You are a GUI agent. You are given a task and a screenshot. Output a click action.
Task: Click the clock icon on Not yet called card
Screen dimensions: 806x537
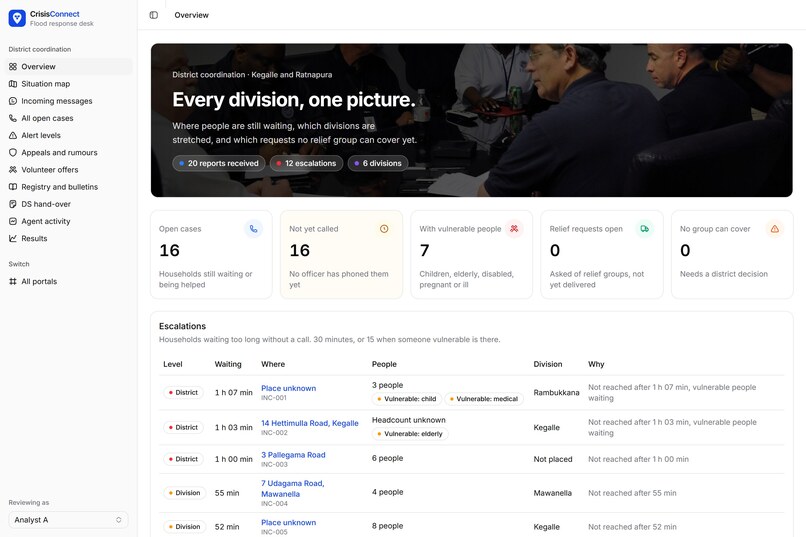384,229
